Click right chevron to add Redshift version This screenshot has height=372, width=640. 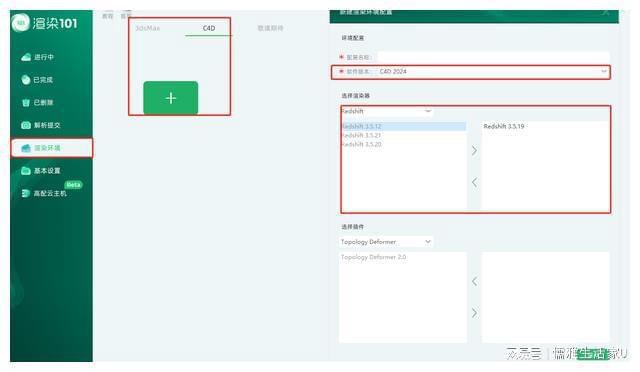pos(474,151)
